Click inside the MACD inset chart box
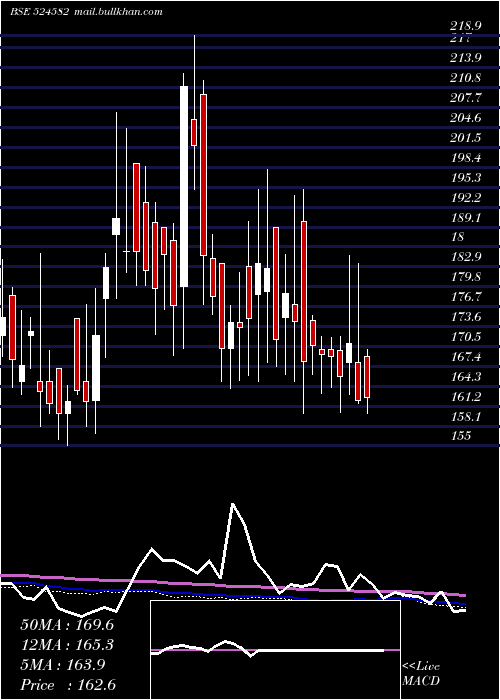The image size is (500, 700). click(x=275, y=650)
